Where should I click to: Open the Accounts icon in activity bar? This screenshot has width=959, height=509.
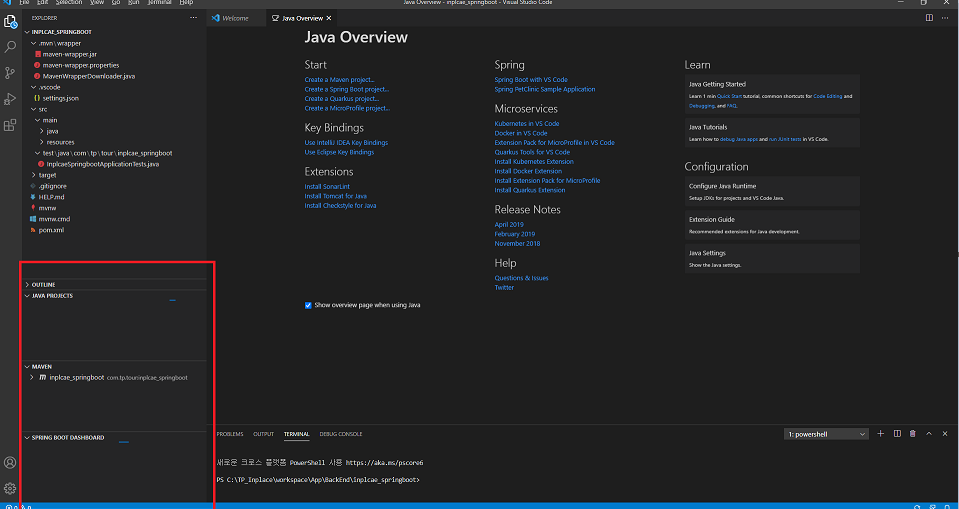[x=10, y=463]
